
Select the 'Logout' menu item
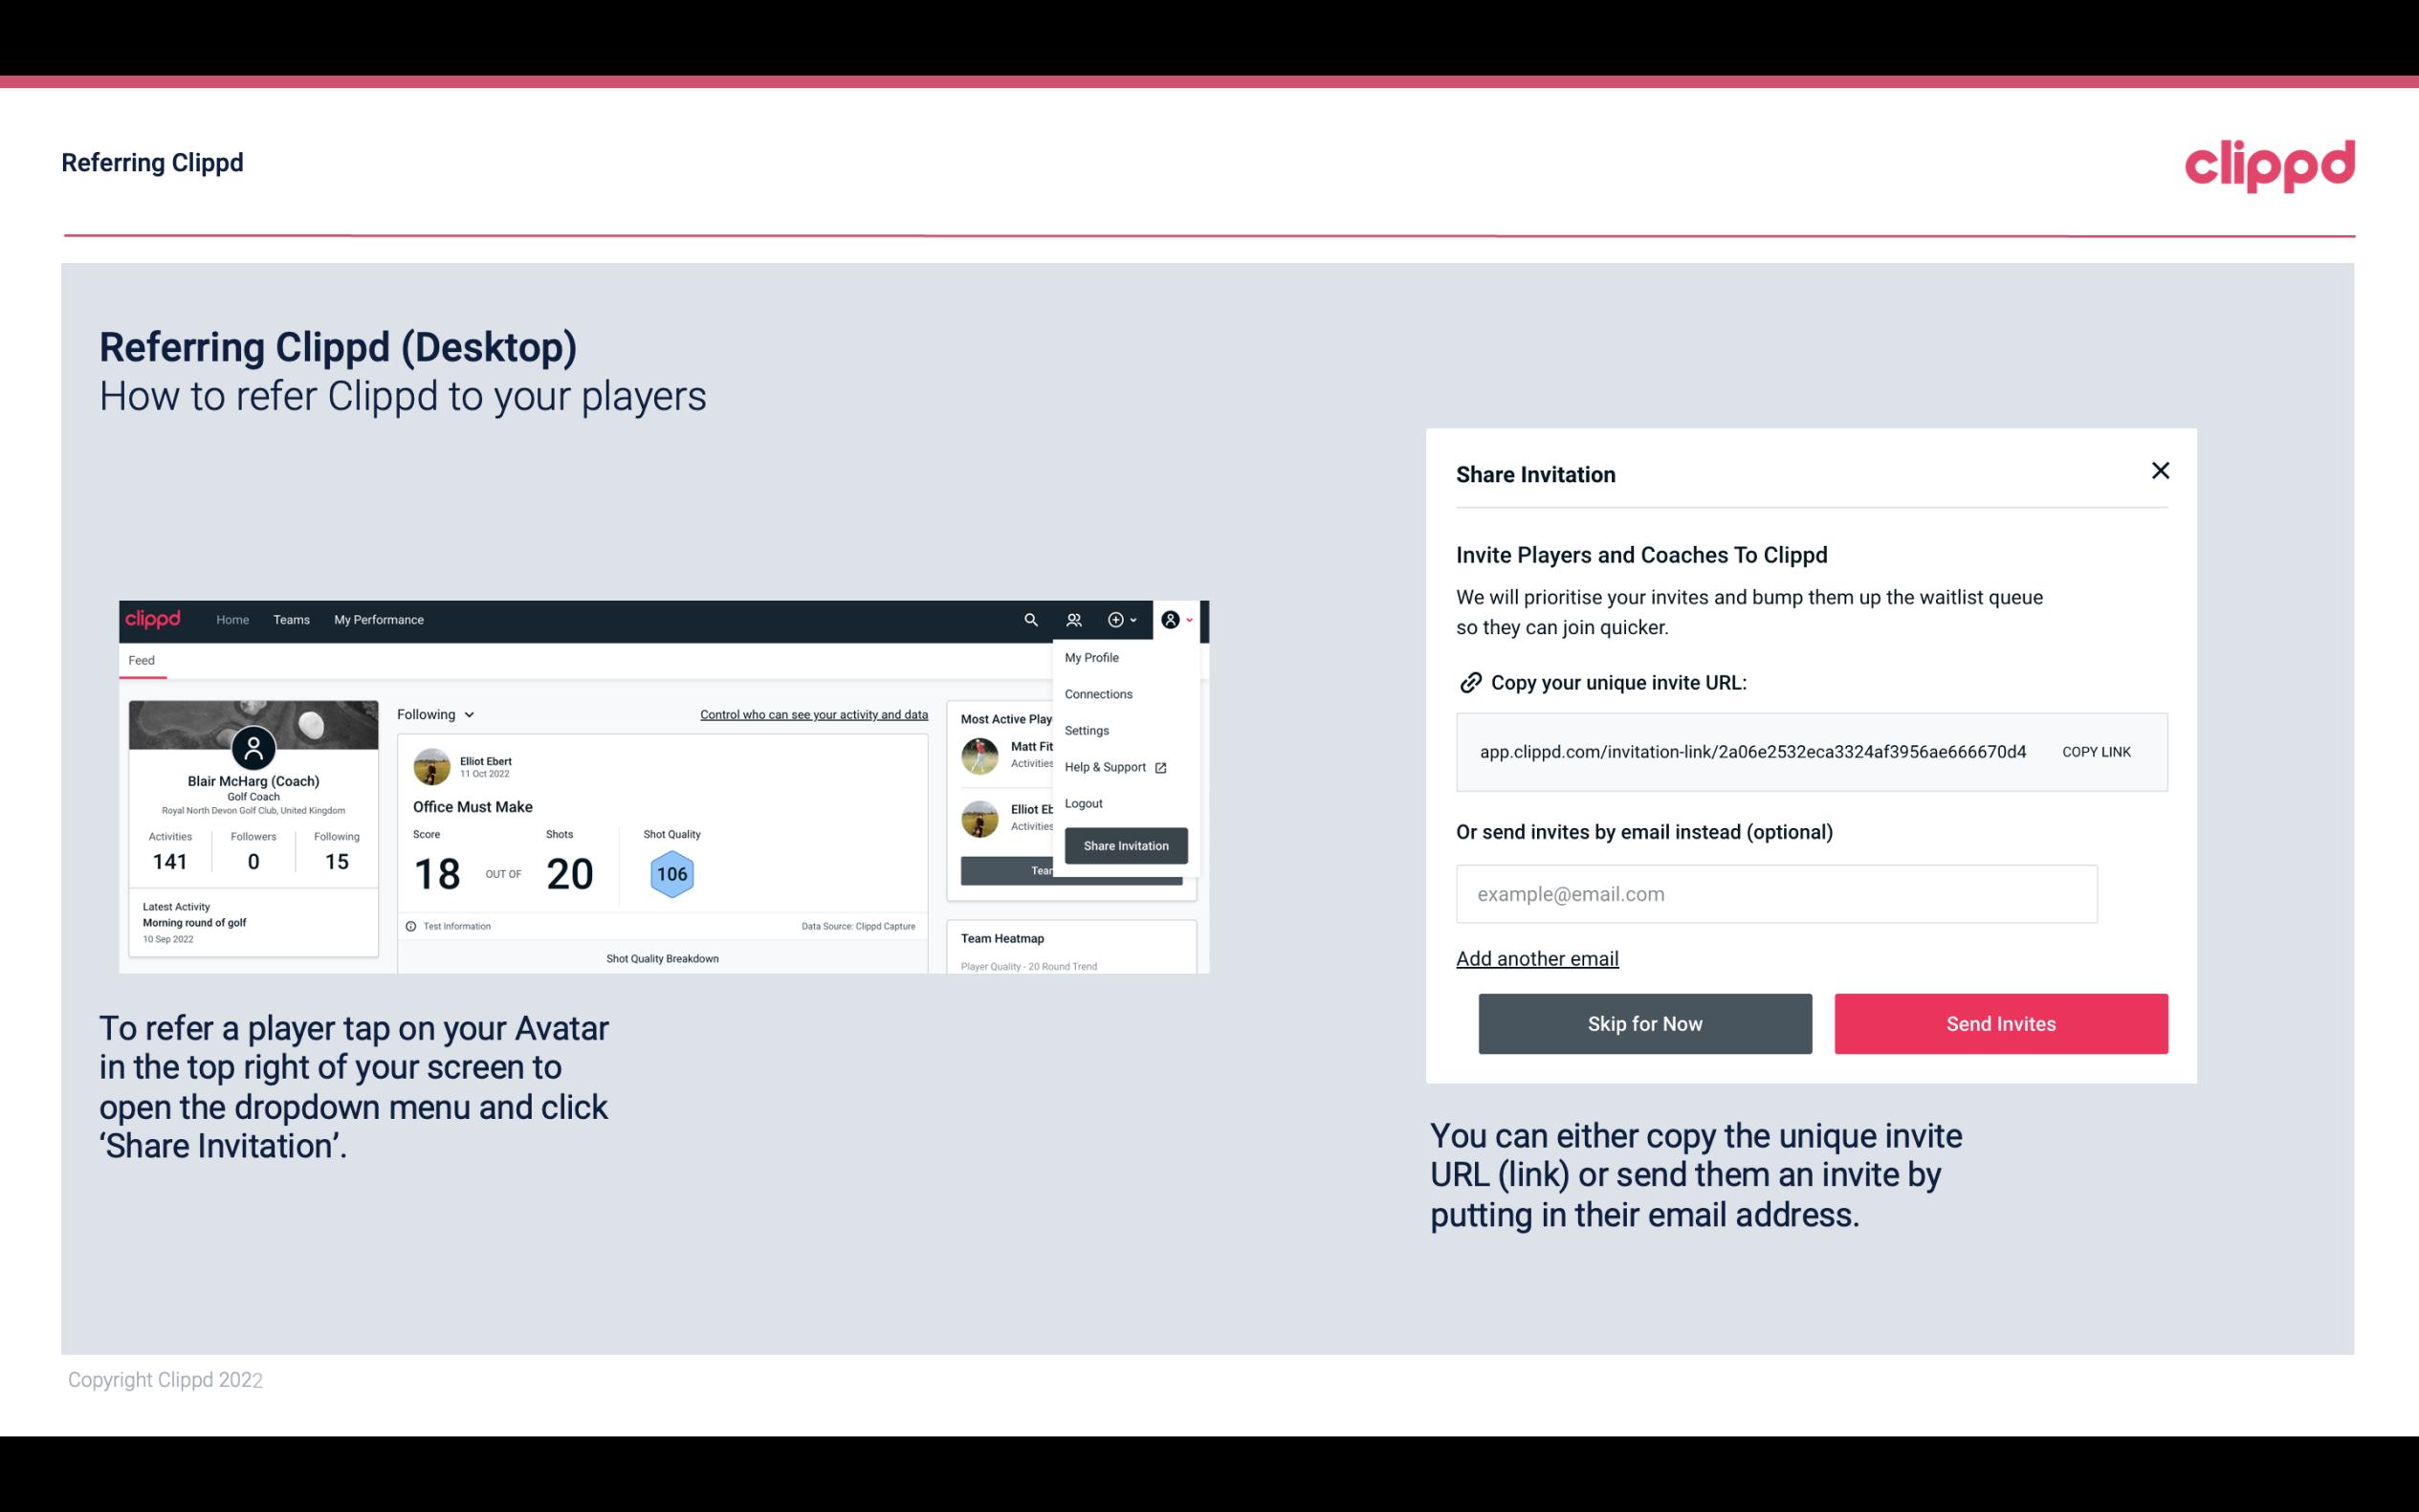tap(1083, 803)
